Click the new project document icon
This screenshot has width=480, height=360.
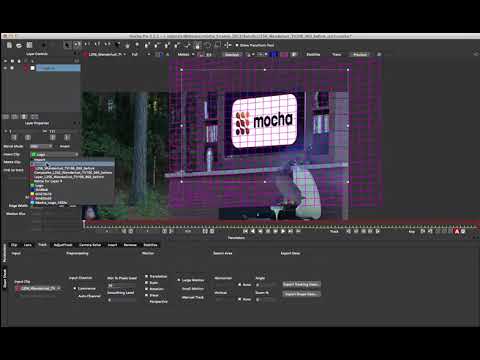click(x=9, y=45)
